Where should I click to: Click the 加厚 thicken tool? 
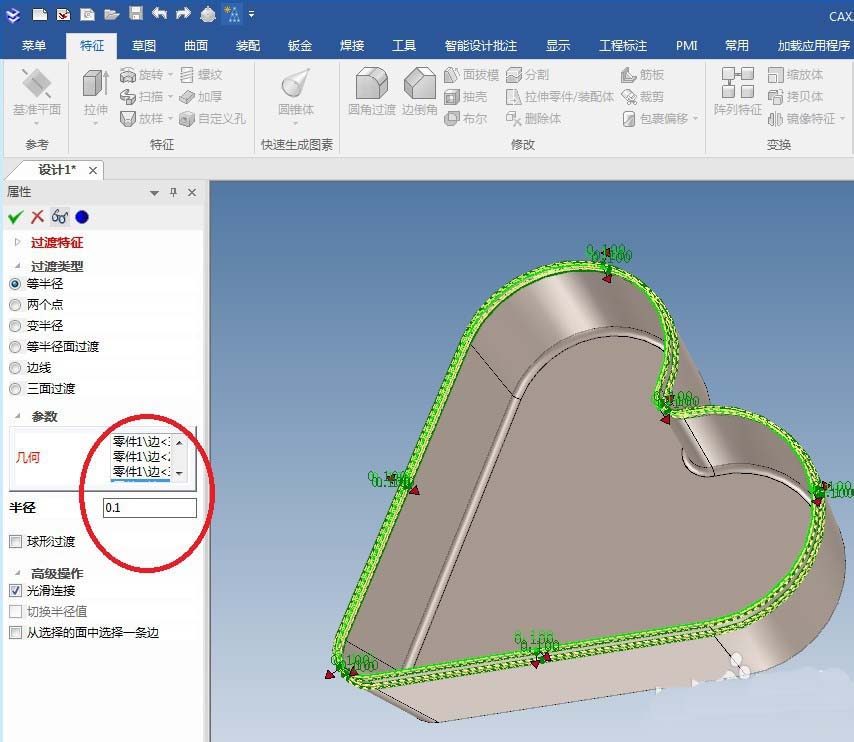201,96
